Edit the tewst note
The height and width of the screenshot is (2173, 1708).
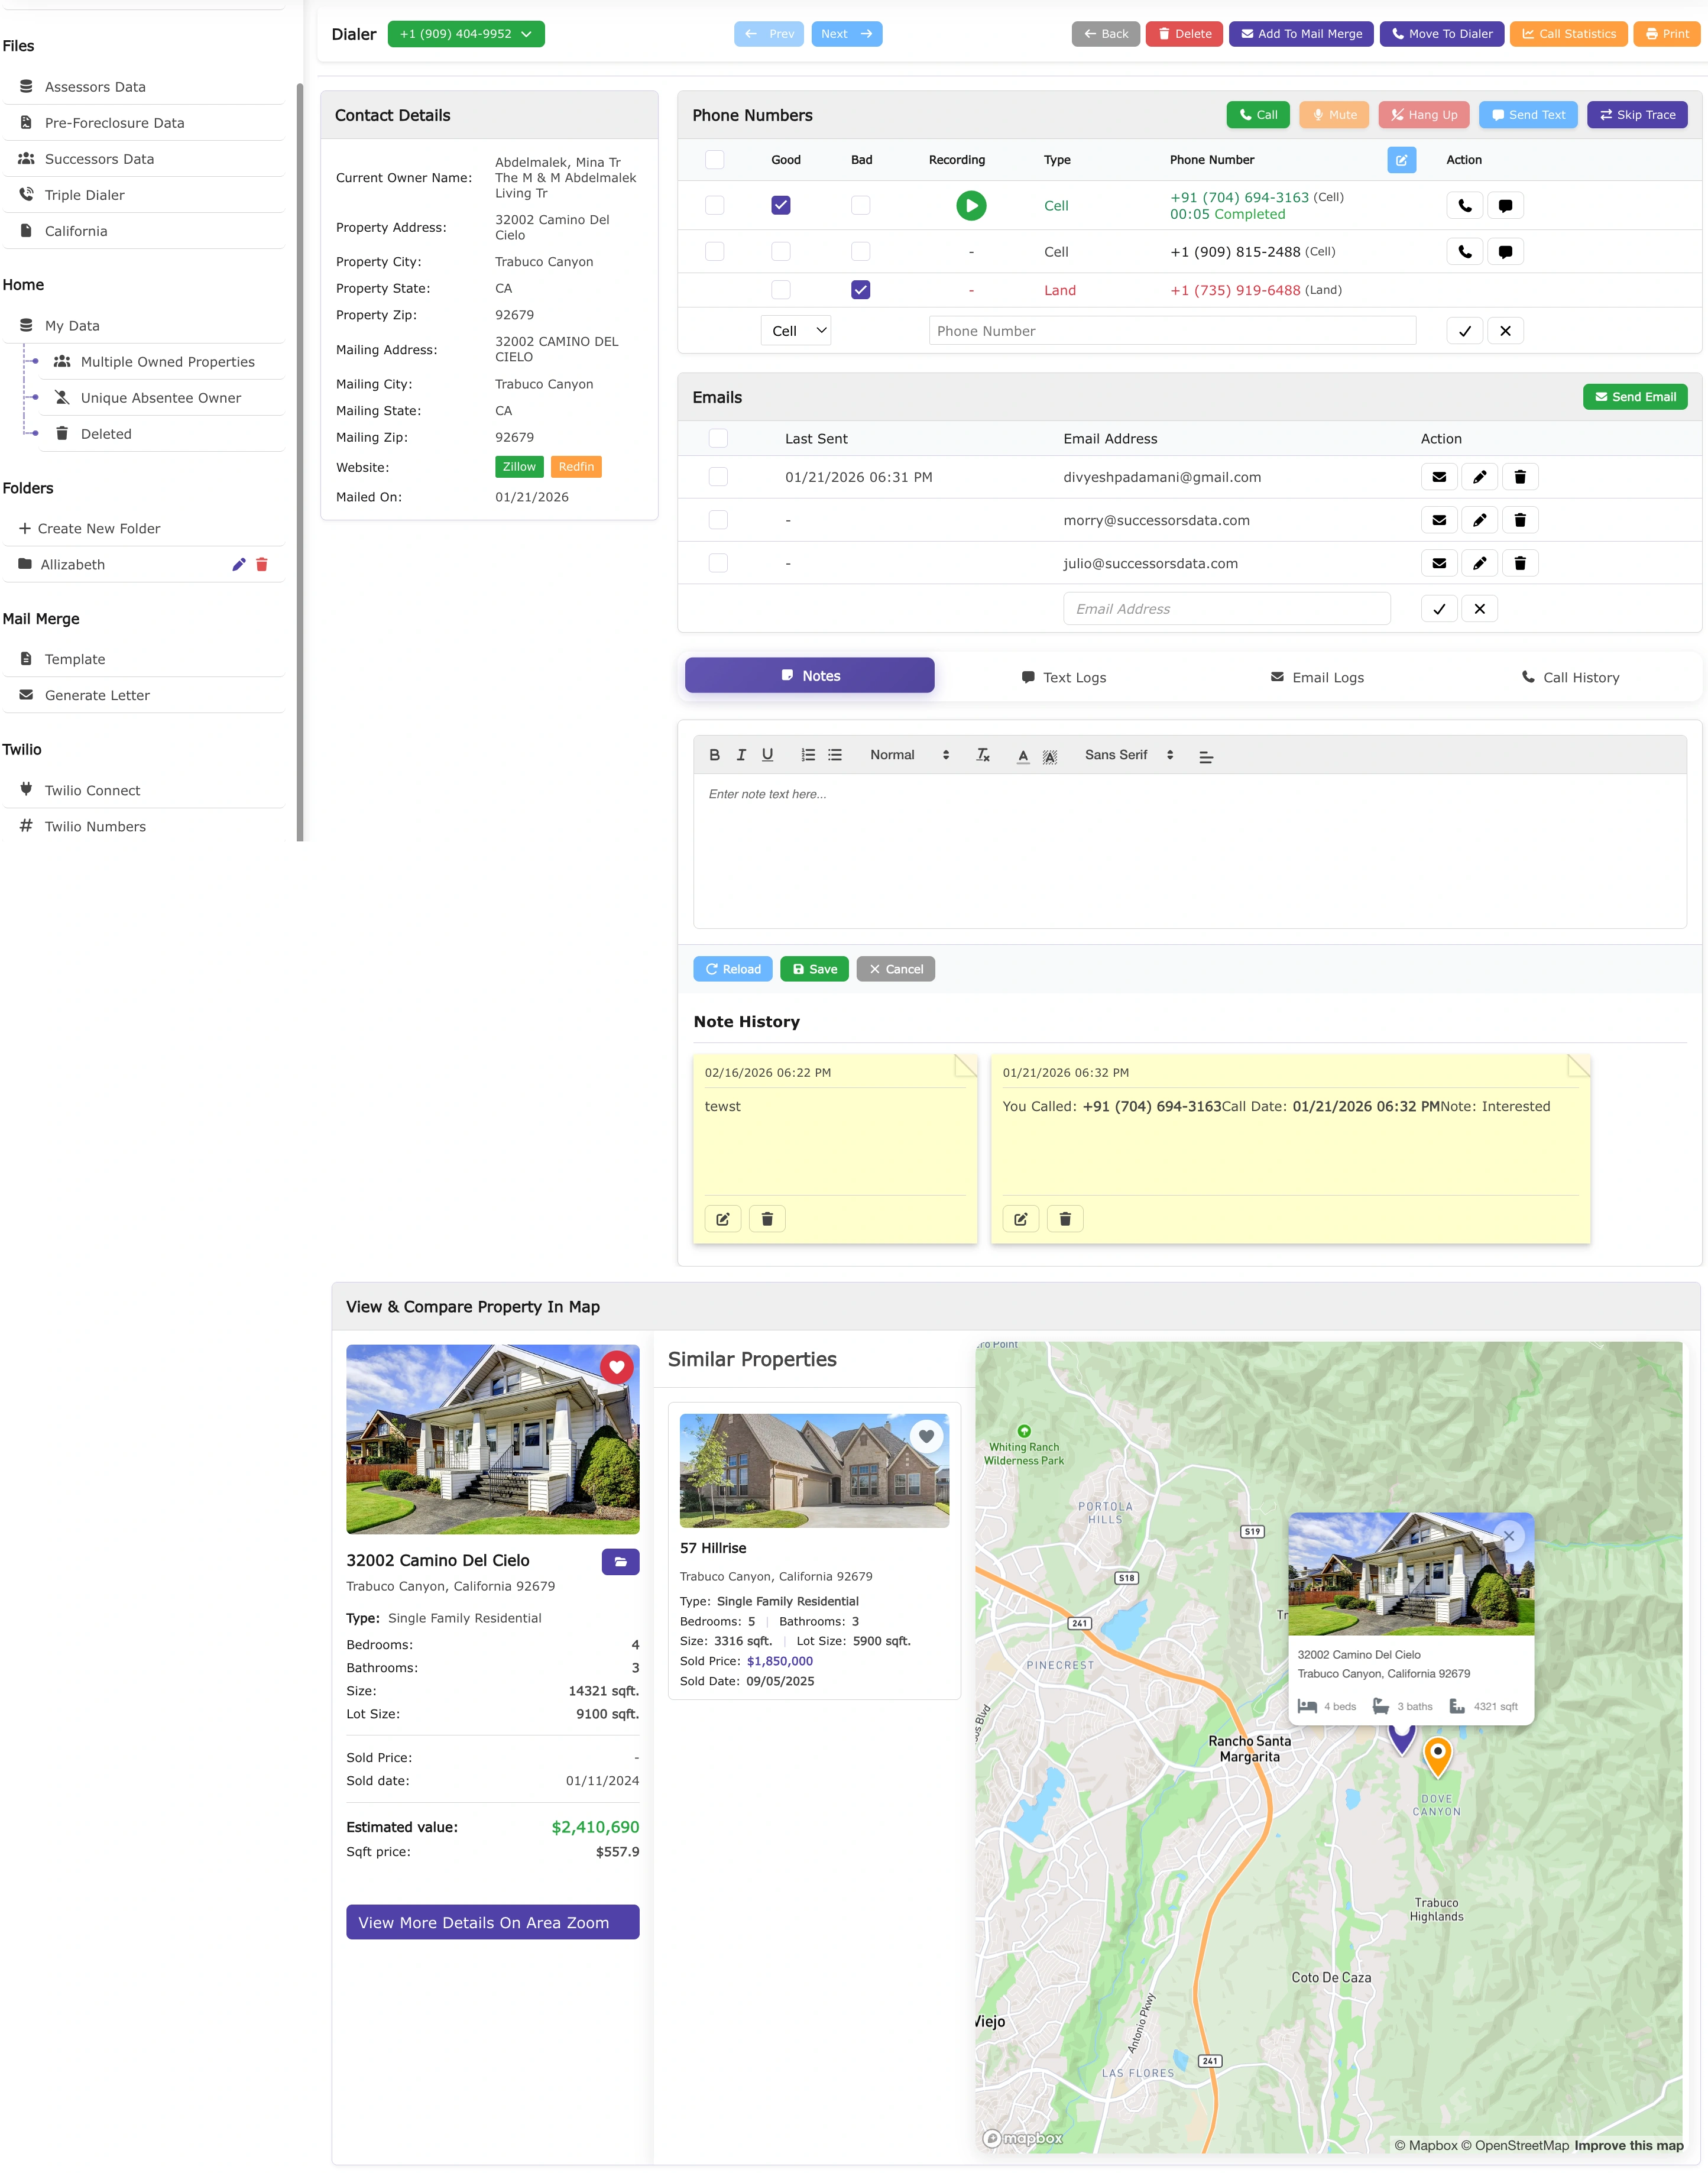[x=722, y=1218]
